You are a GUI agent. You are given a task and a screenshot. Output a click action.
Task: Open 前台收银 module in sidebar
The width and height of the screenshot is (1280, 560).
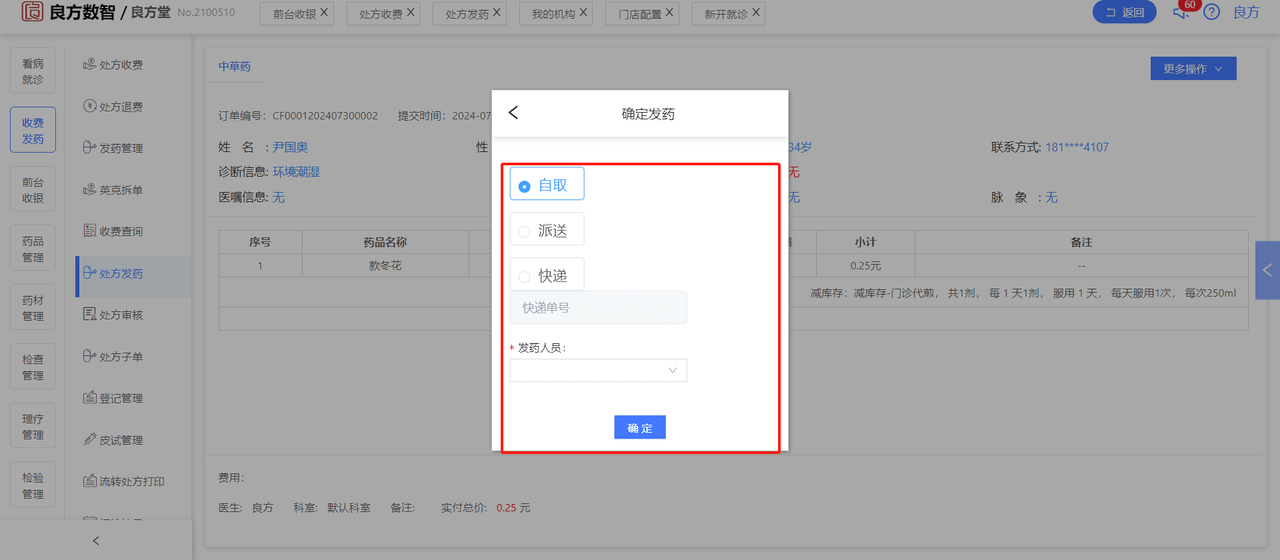[33, 189]
